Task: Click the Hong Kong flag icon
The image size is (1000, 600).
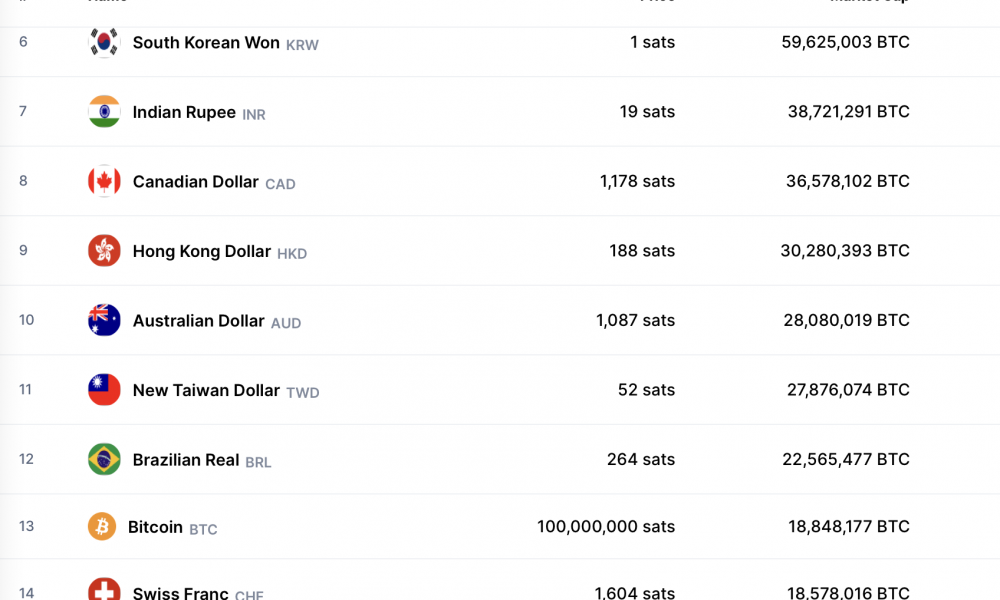Action: [x=104, y=251]
